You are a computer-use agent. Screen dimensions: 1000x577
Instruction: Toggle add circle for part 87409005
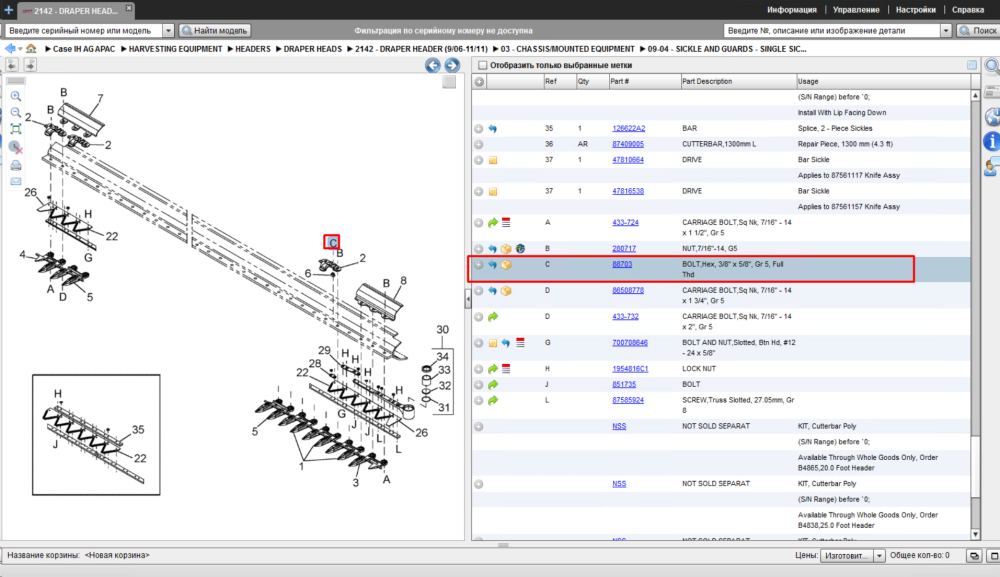coord(479,145)
